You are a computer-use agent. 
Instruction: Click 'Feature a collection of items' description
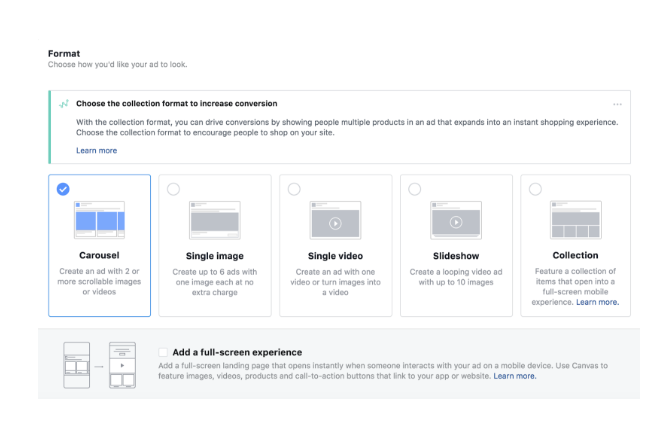click(x=575, y=286)
